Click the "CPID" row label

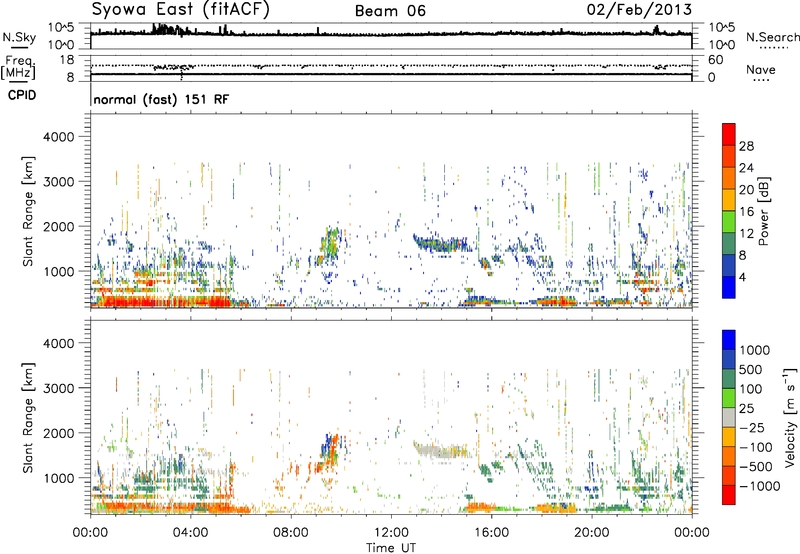(x=22, y=95)
